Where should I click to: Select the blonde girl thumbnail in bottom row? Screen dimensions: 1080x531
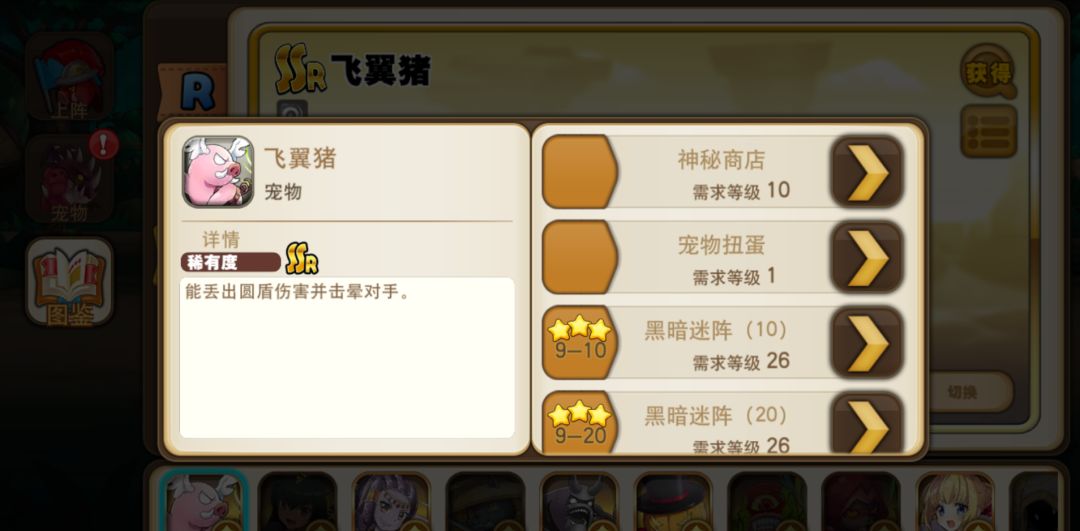tap(955, 502)
